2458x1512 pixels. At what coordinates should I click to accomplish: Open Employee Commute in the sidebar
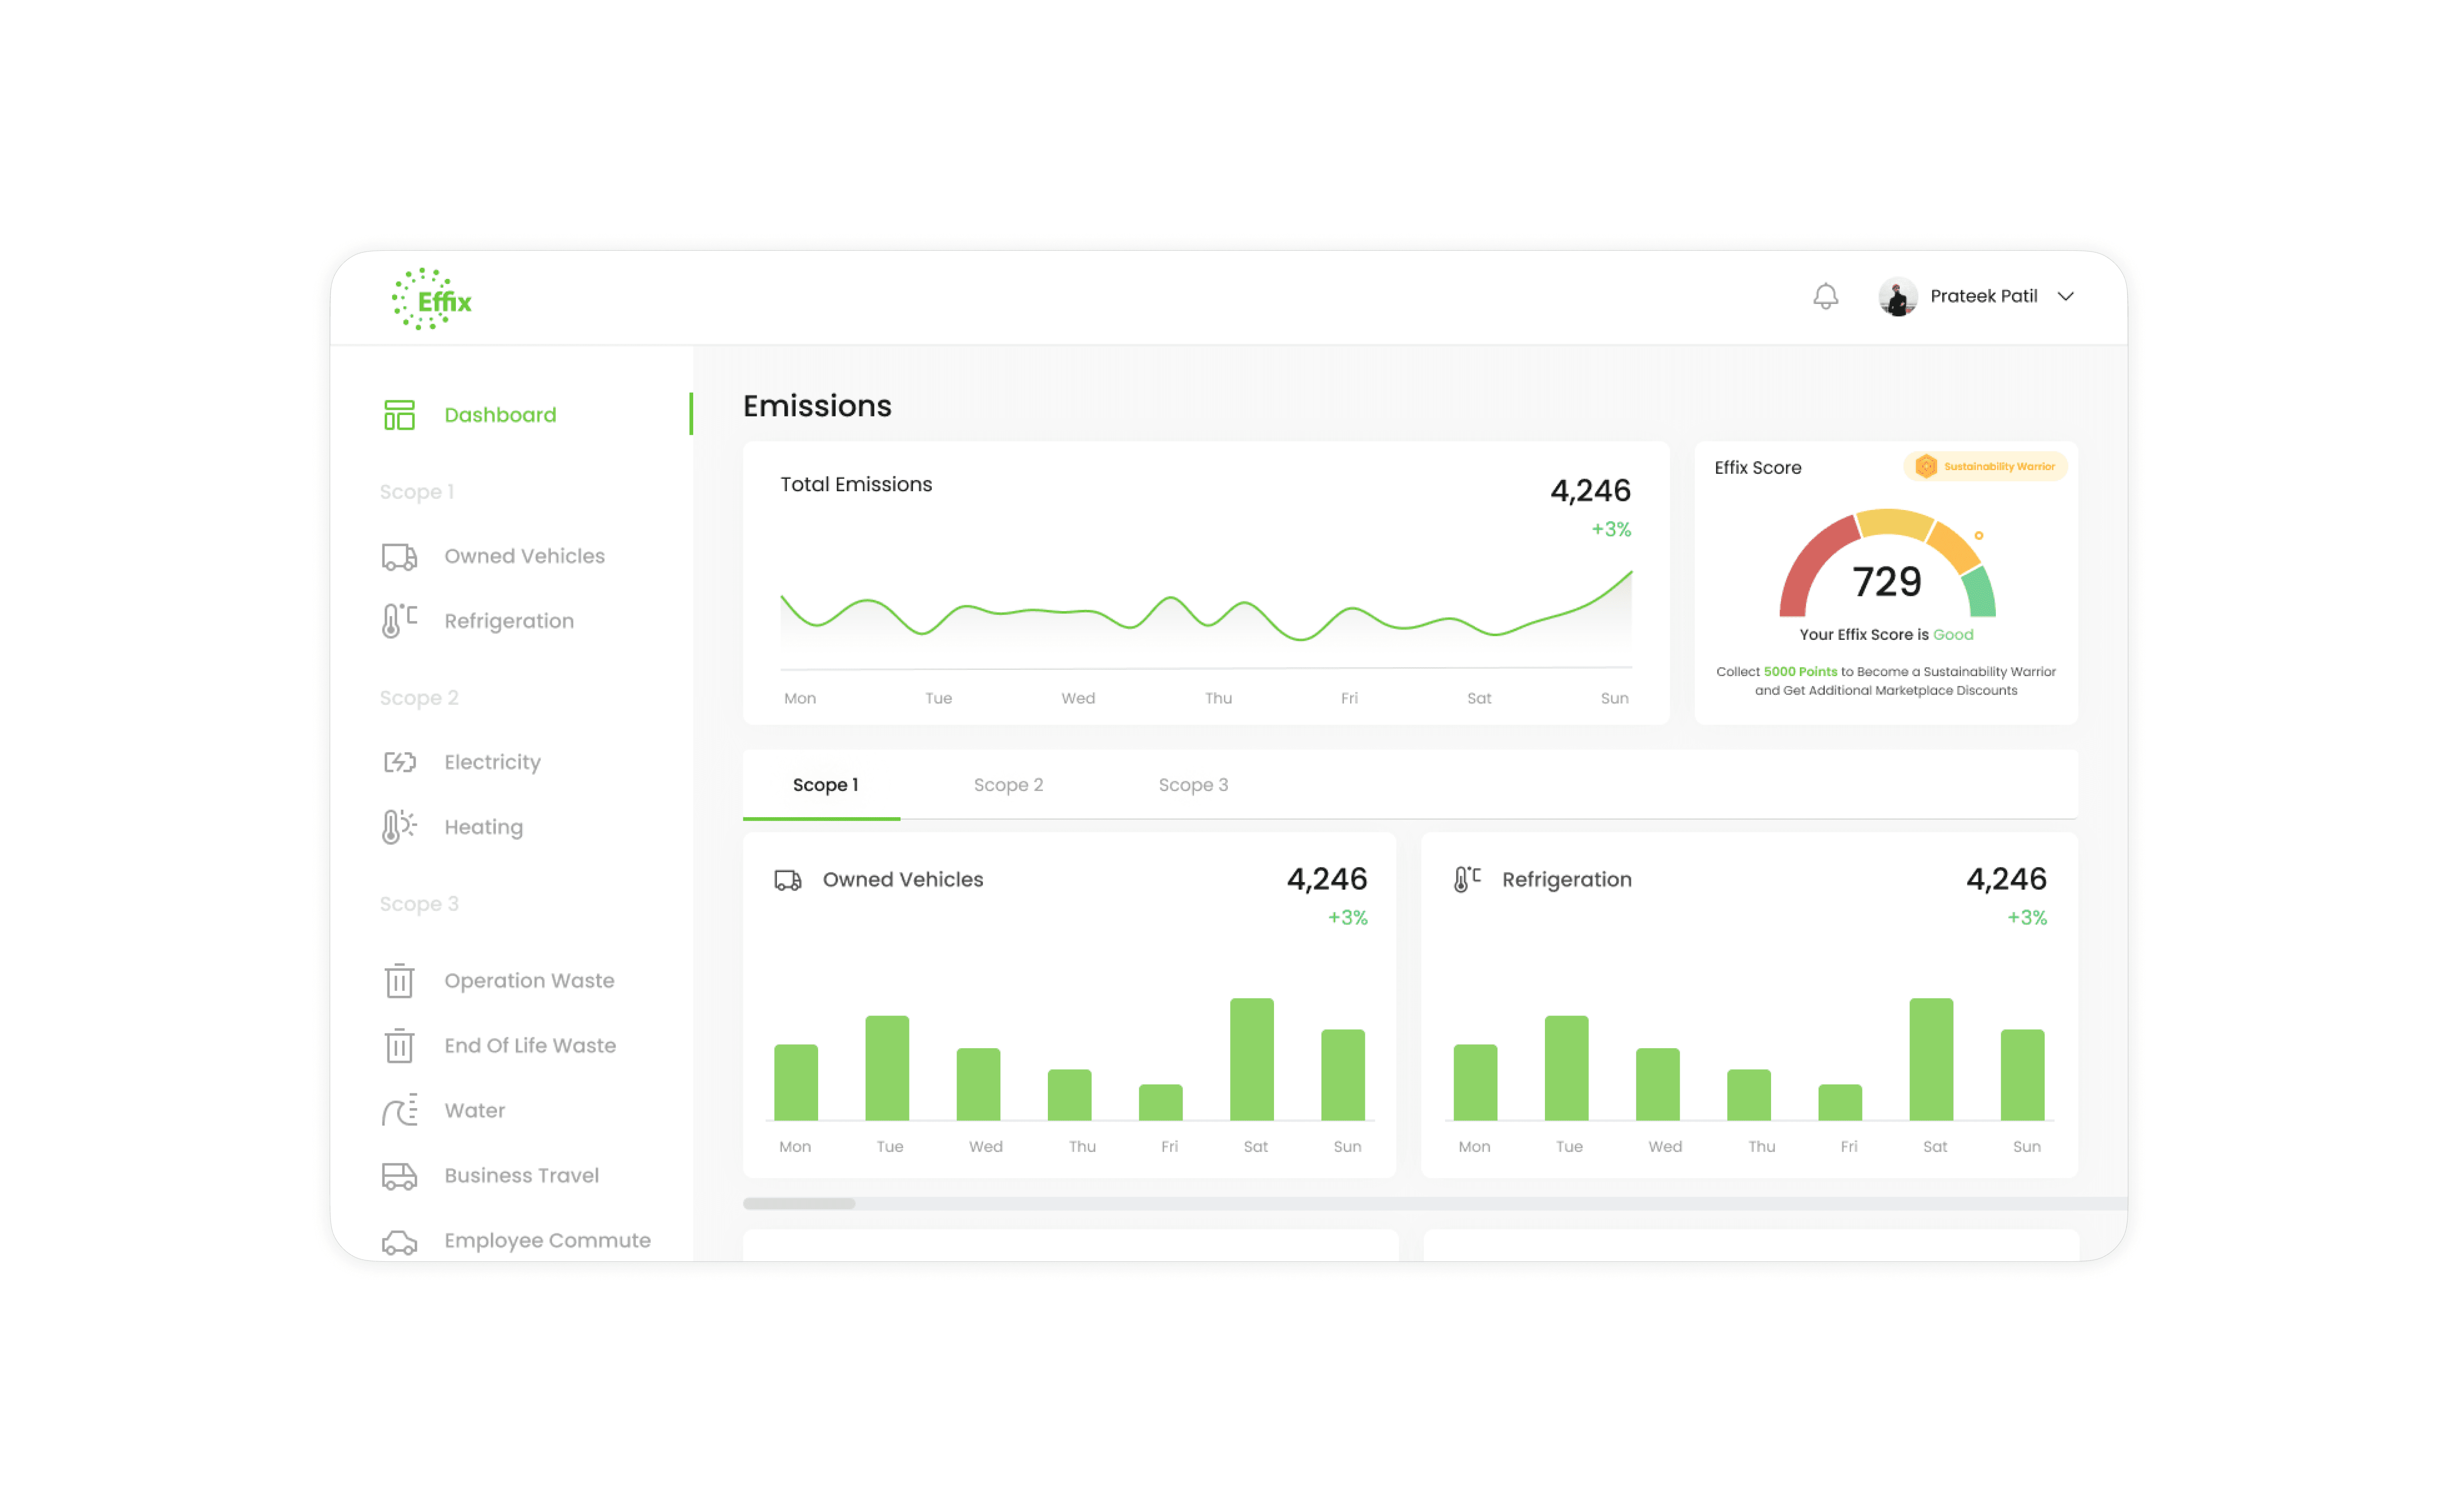(547, 1241)
